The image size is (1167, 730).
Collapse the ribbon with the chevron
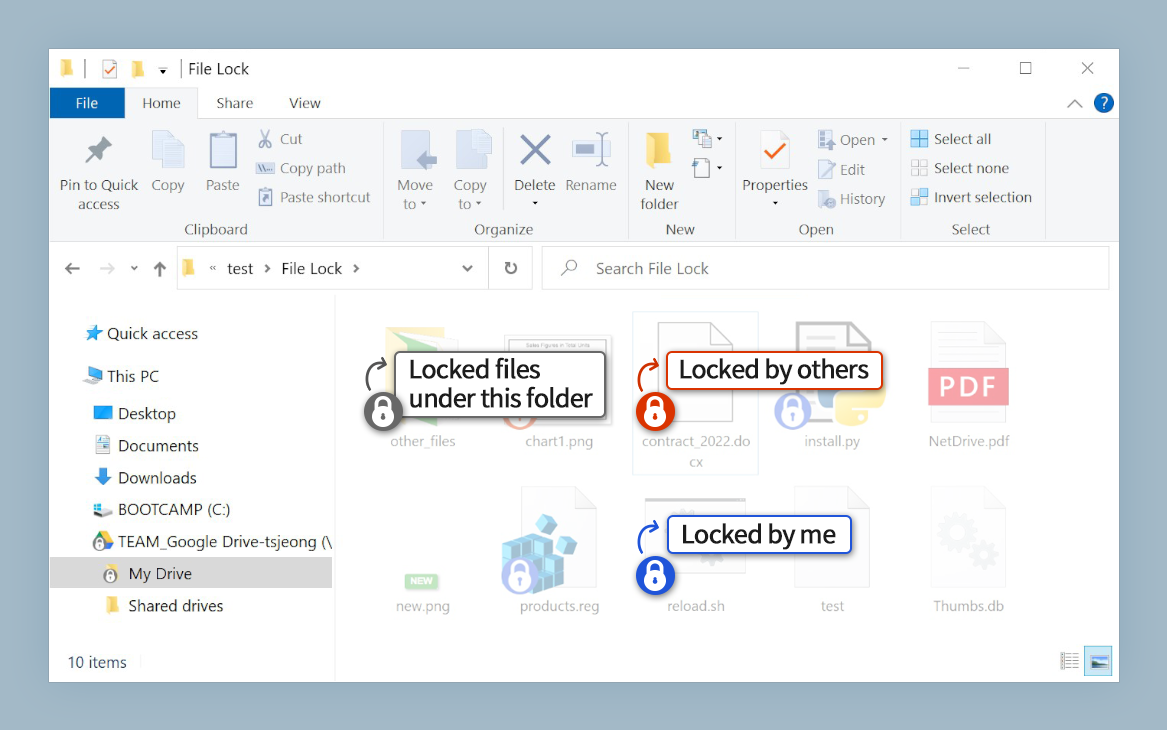click(x=1074, y=103)
